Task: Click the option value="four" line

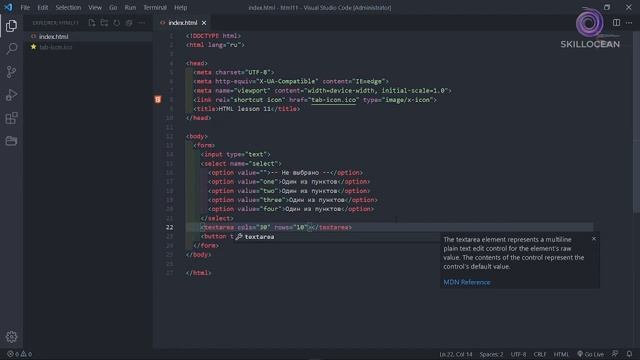Action: click(291, 209)
